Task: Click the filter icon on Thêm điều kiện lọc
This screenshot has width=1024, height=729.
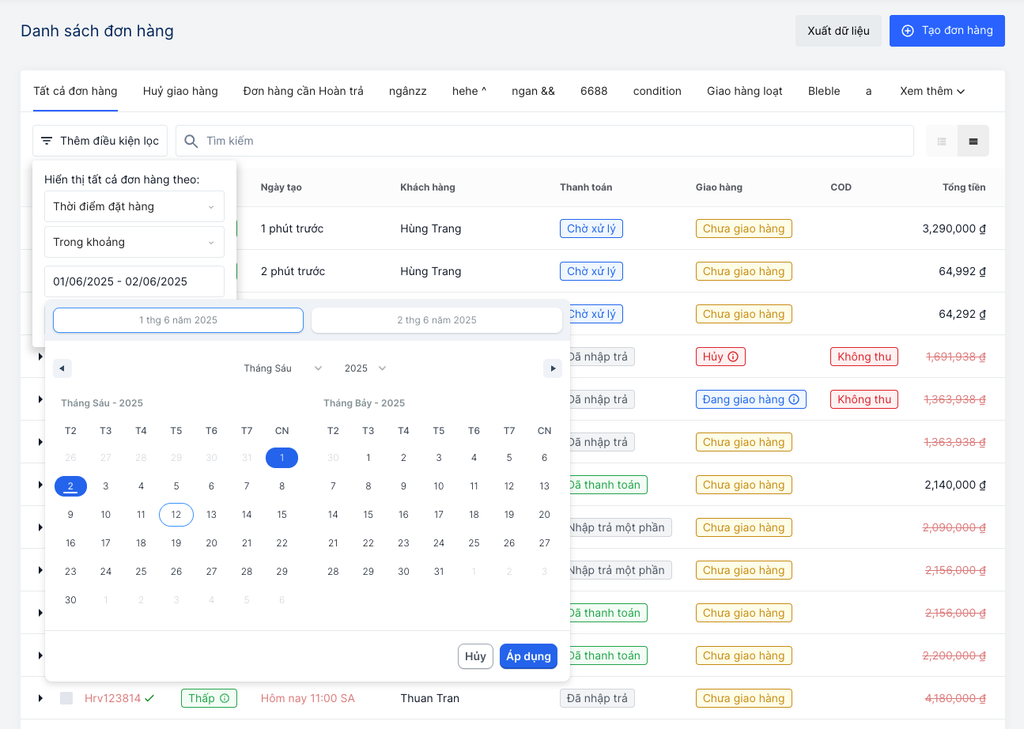Action: [46, 141]
